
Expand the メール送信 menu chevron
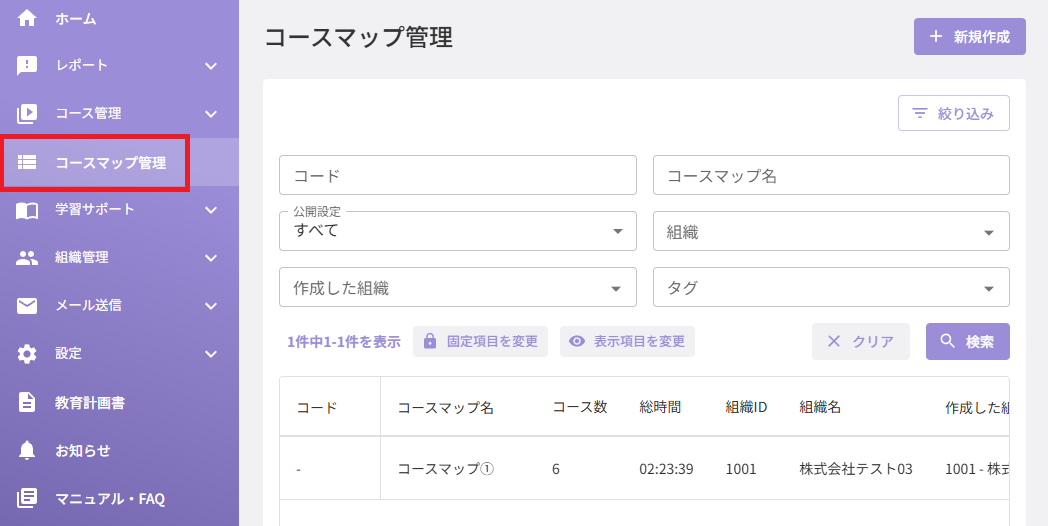click(x=211, y=307)
